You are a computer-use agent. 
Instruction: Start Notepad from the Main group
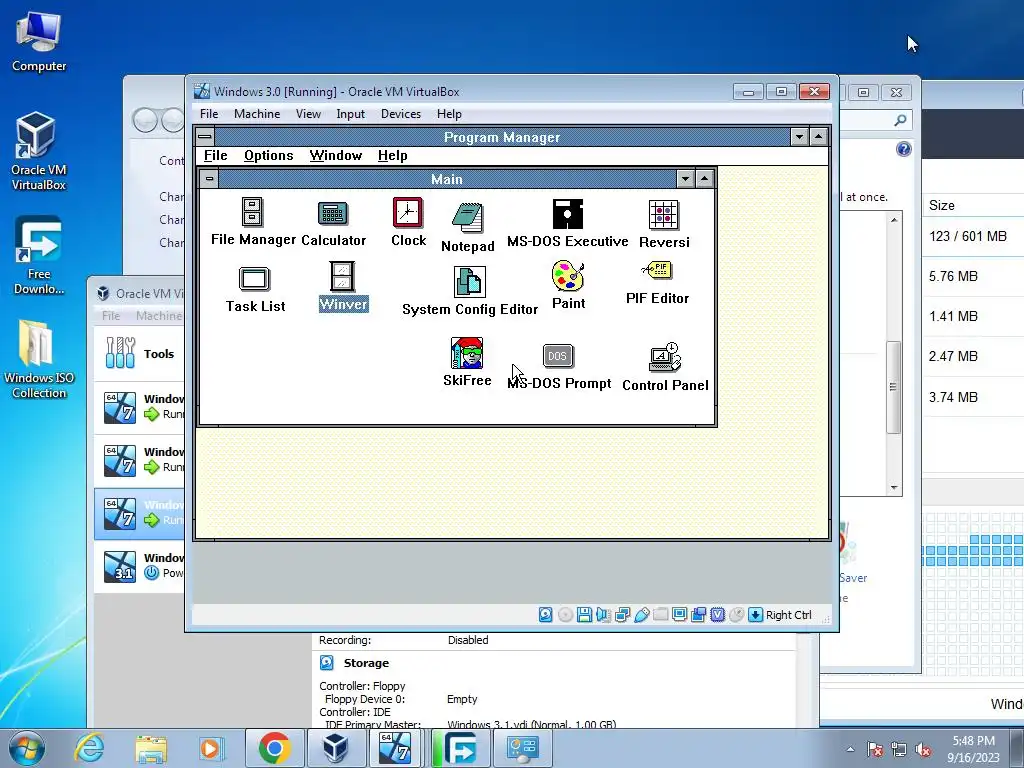(468, 227)
